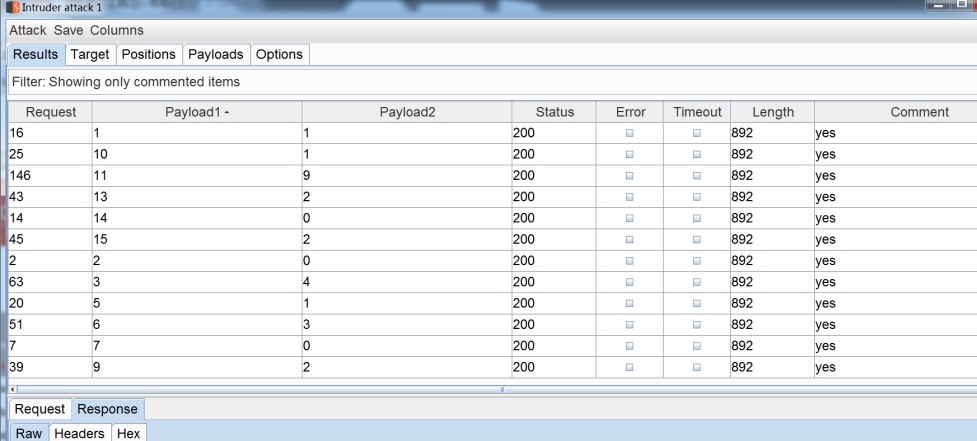Viewport: 977px width, 441px height.
Task: Sort by the Timeout column header
Action: click(697, 112)
